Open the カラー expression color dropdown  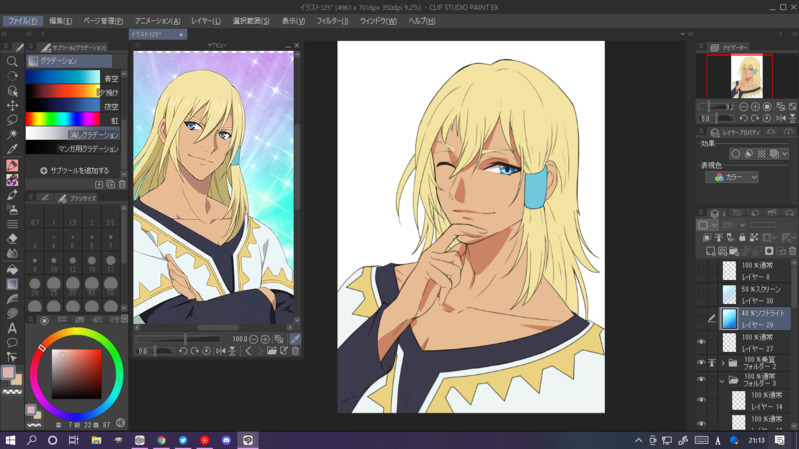[x=732, y=177]
